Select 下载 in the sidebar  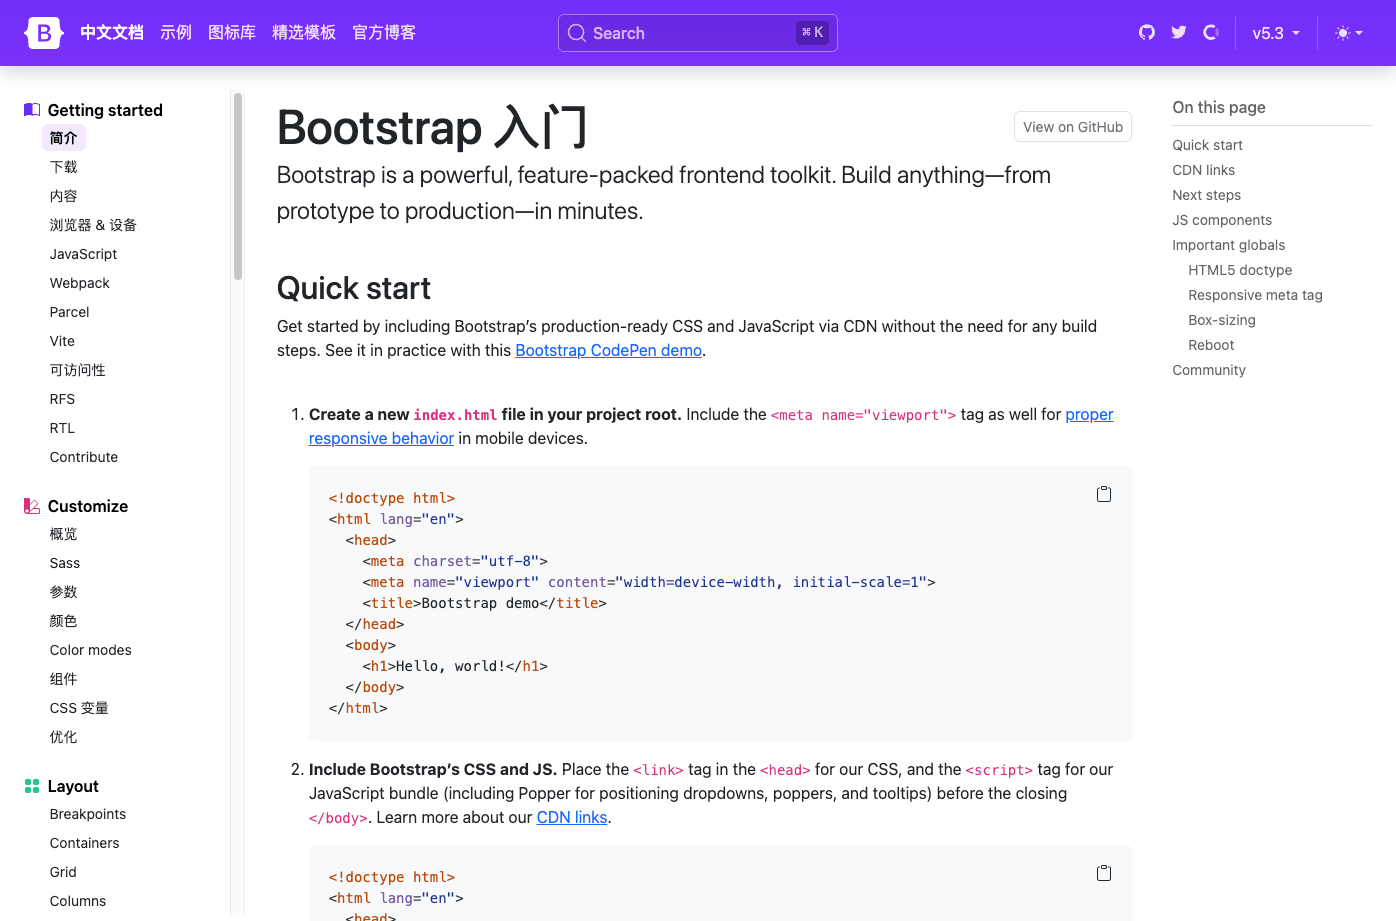[x=64, y=167]
